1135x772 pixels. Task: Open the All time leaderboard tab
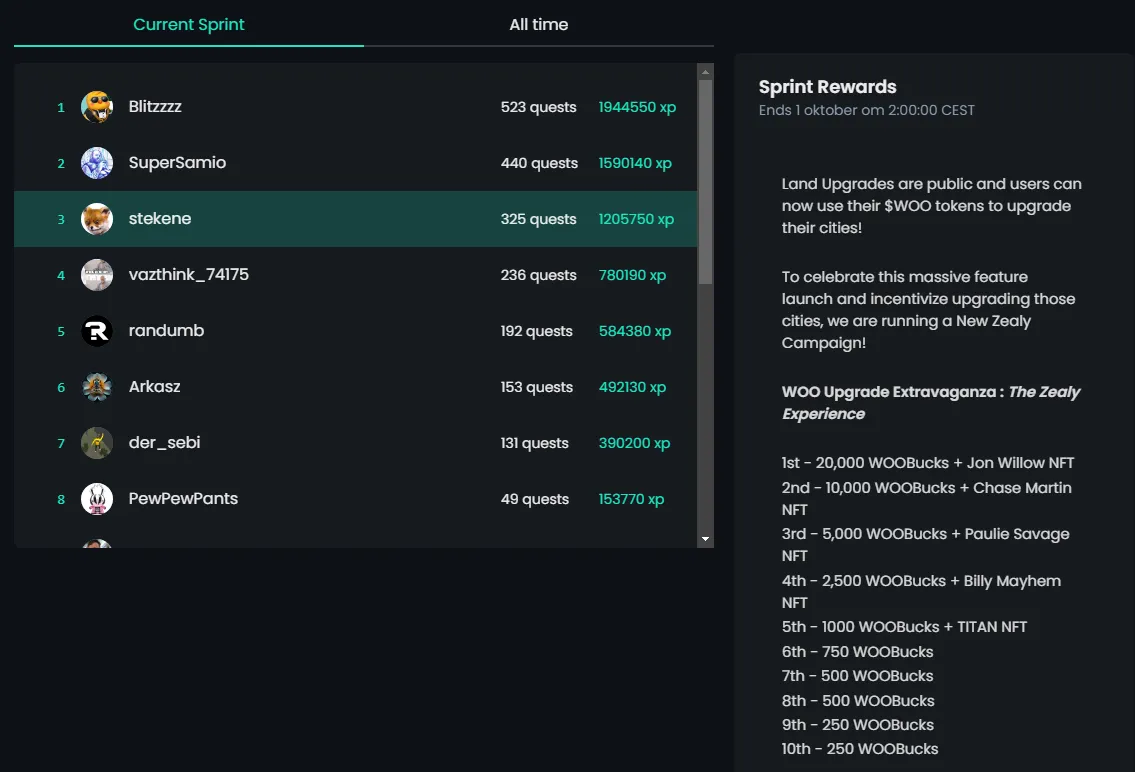tap(538, 25)
